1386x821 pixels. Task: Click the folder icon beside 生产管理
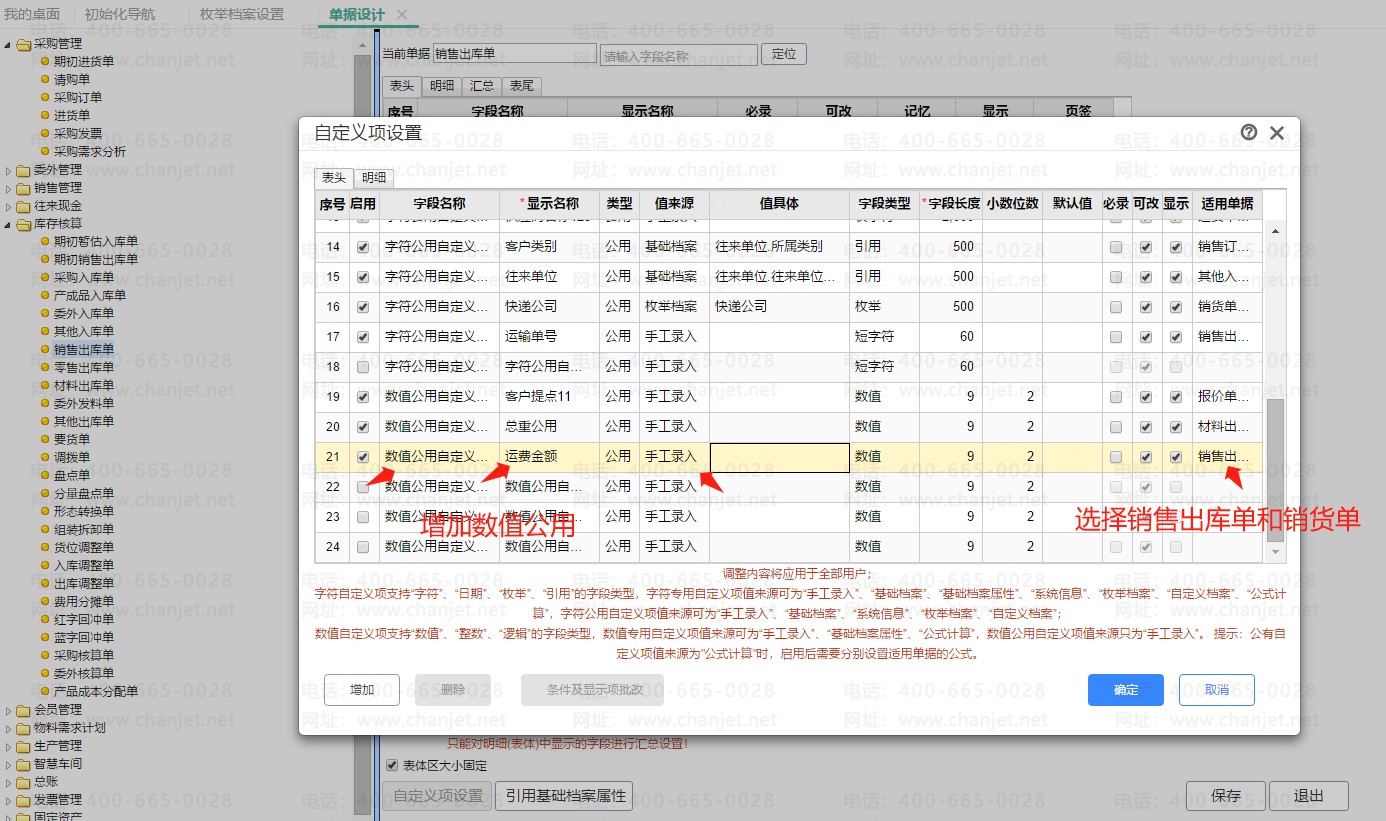[x=23, y=746]
